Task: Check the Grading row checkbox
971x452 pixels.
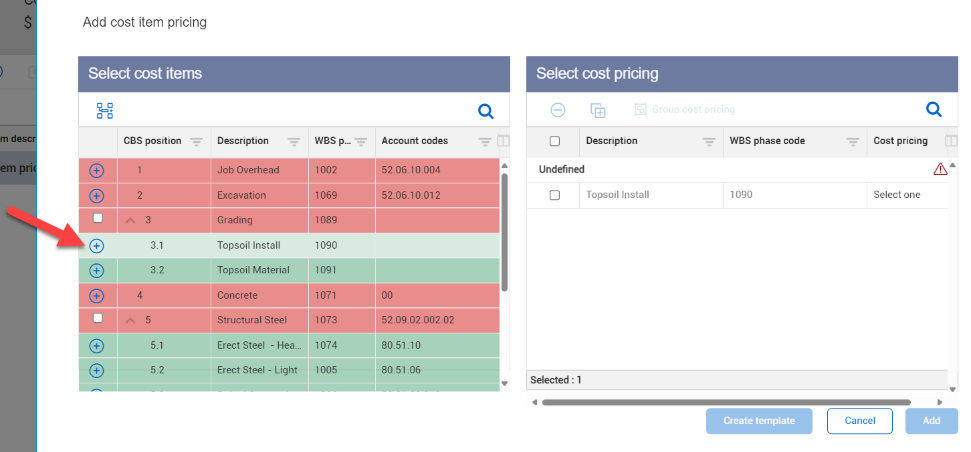Action: click(97, 219)
